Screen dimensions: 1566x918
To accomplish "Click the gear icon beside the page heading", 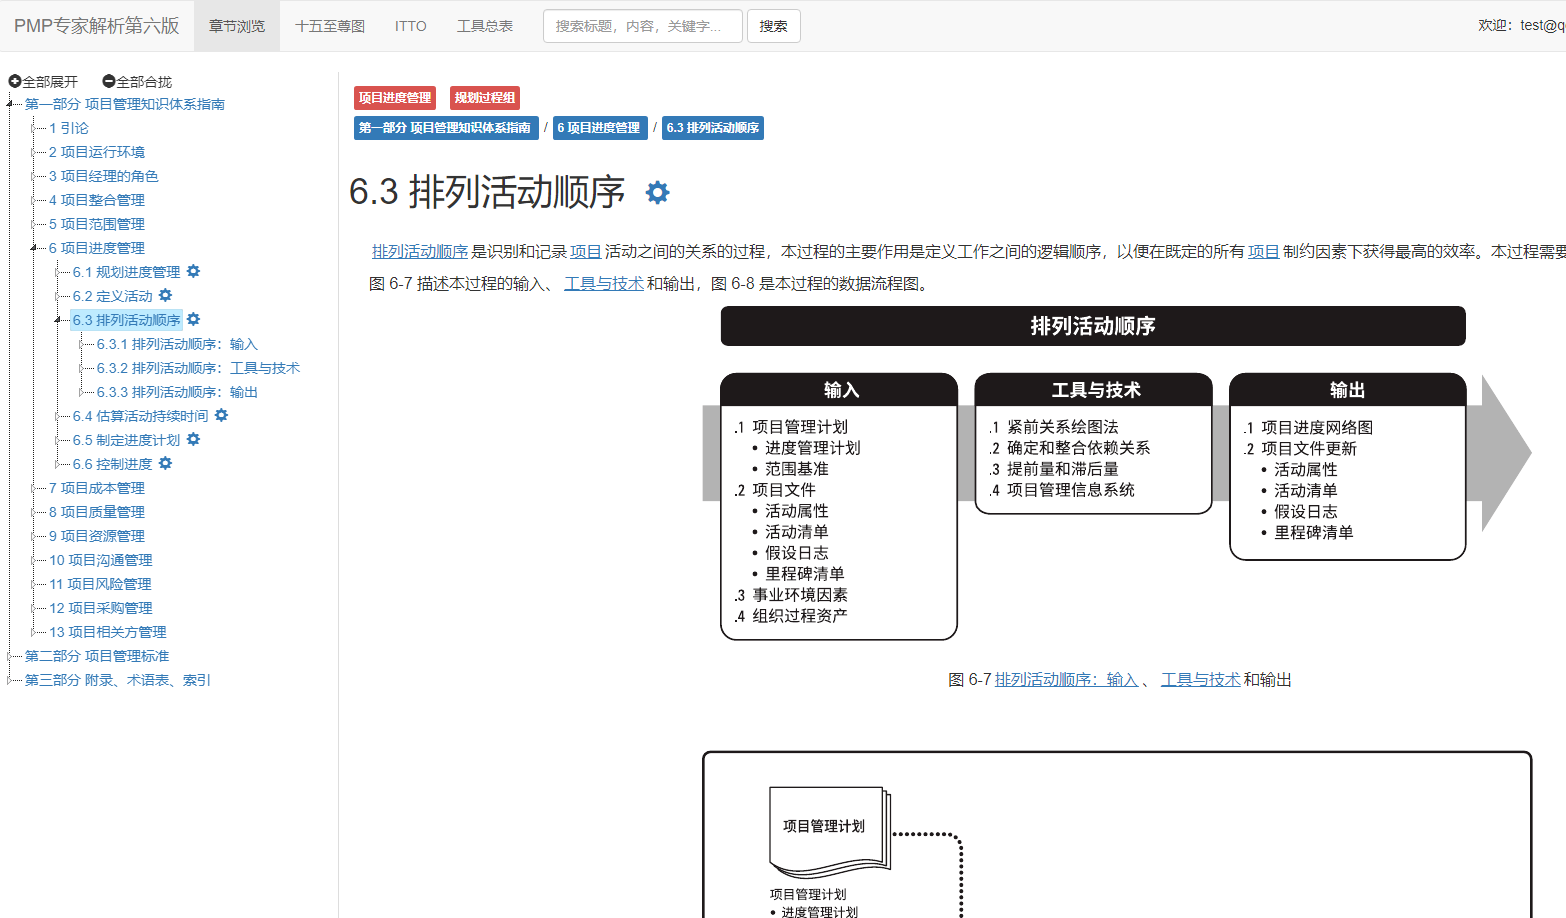I will [x=657, y=192].
